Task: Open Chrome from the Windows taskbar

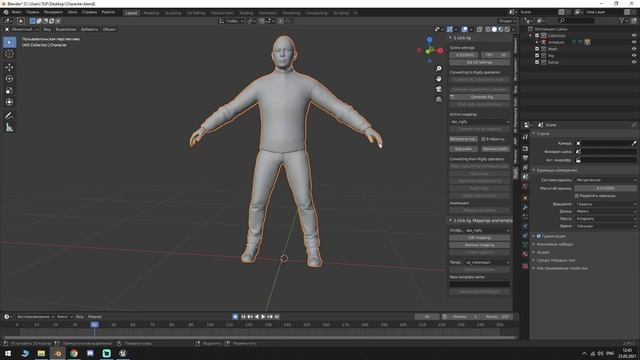Action: [74, 353]
